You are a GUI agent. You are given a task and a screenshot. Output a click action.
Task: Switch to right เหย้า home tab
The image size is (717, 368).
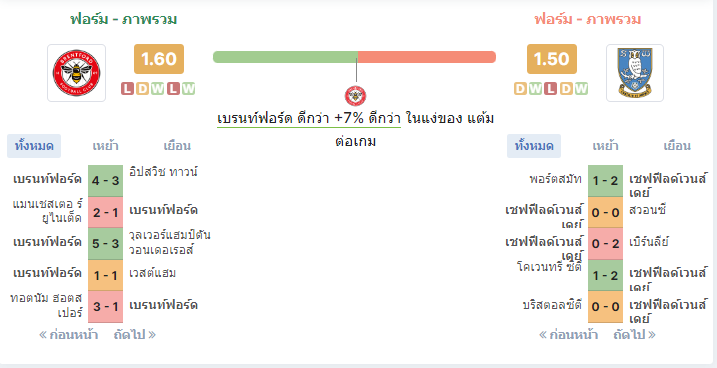(605, 146)
